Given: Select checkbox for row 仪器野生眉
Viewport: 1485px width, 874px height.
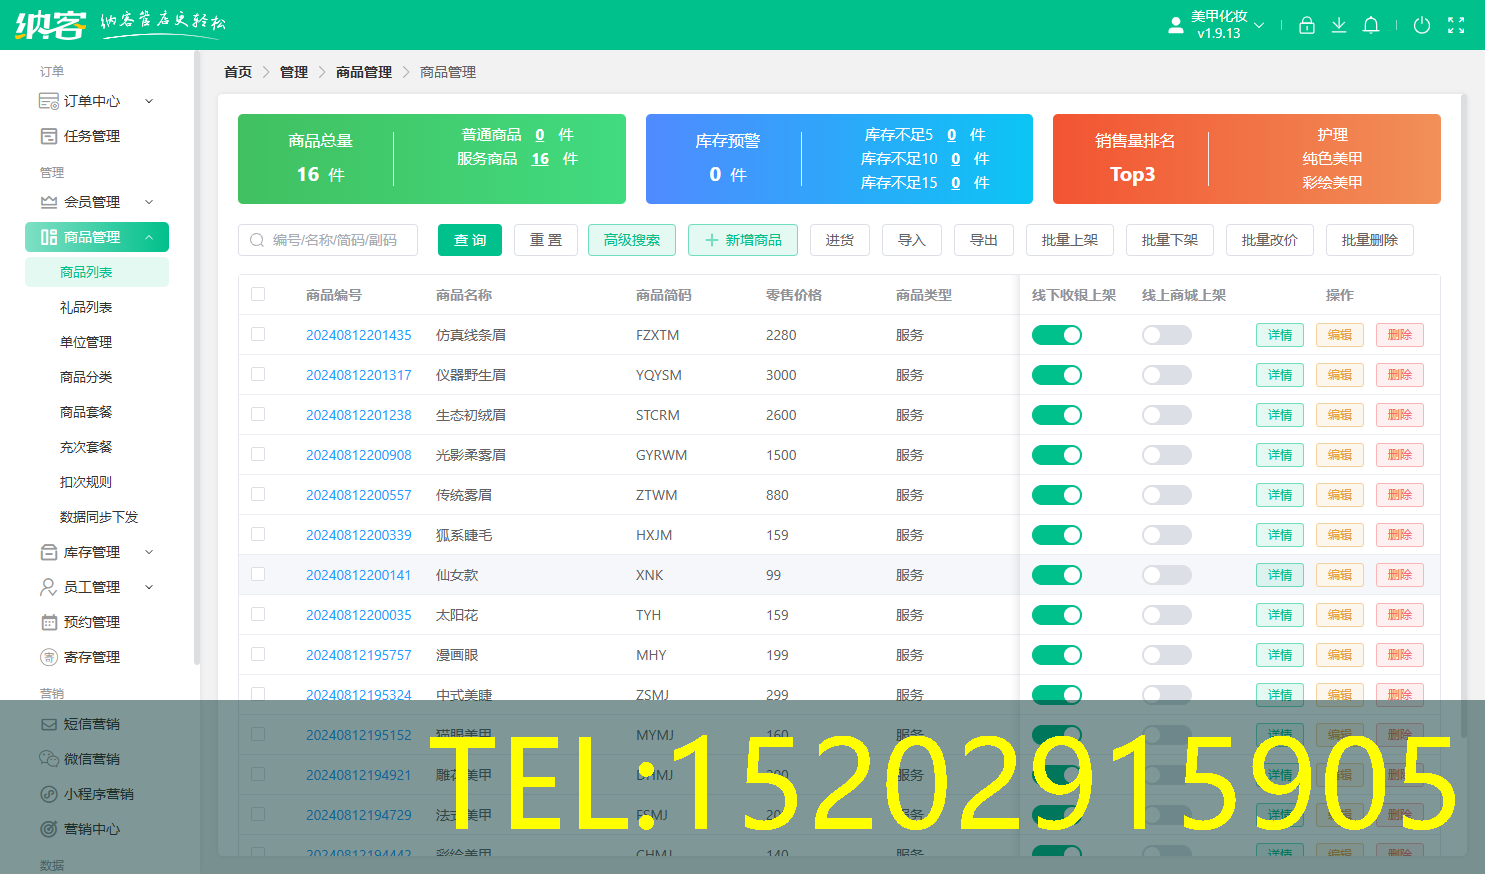Looking at the screenshot, I should pyautogui.click(x=258, y=374).
